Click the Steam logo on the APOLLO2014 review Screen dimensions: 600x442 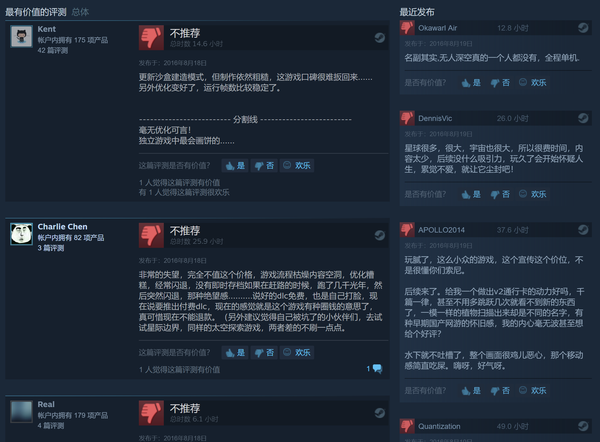[583, 229]
